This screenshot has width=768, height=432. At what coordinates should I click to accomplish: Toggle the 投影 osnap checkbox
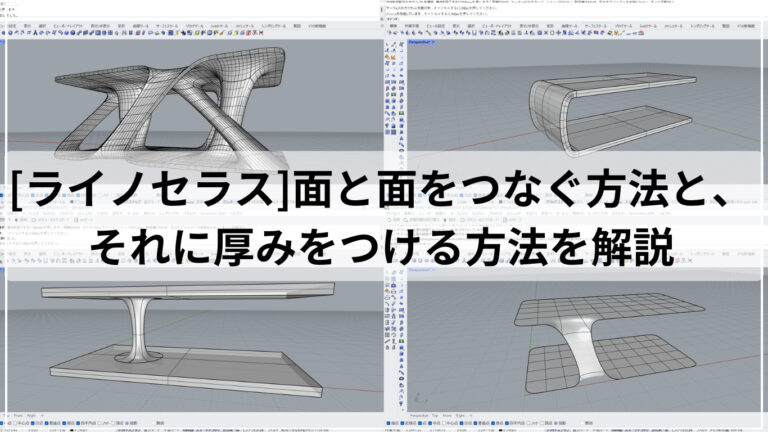coord(555,423)
